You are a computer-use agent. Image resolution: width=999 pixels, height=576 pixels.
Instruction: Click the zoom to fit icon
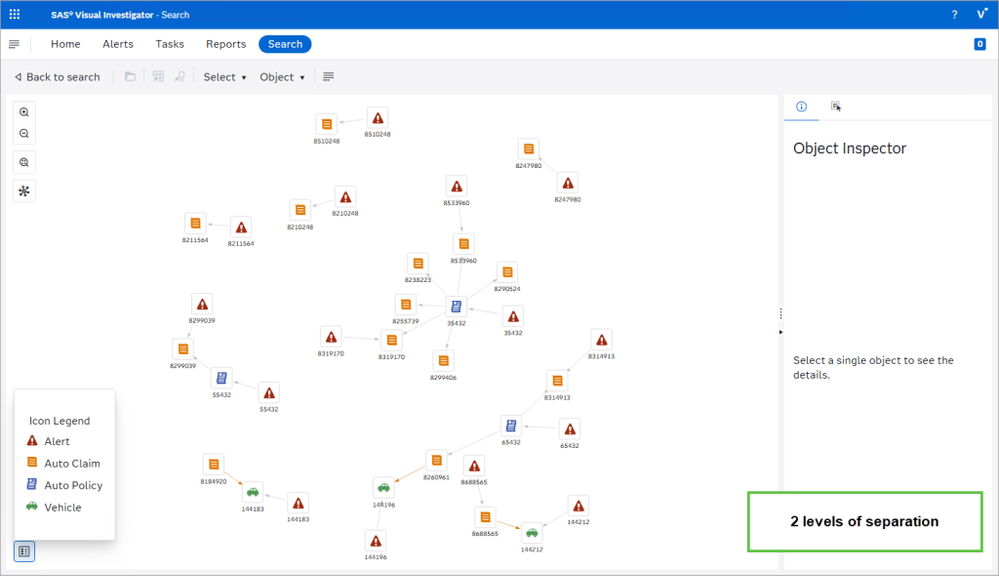(24, 162)
